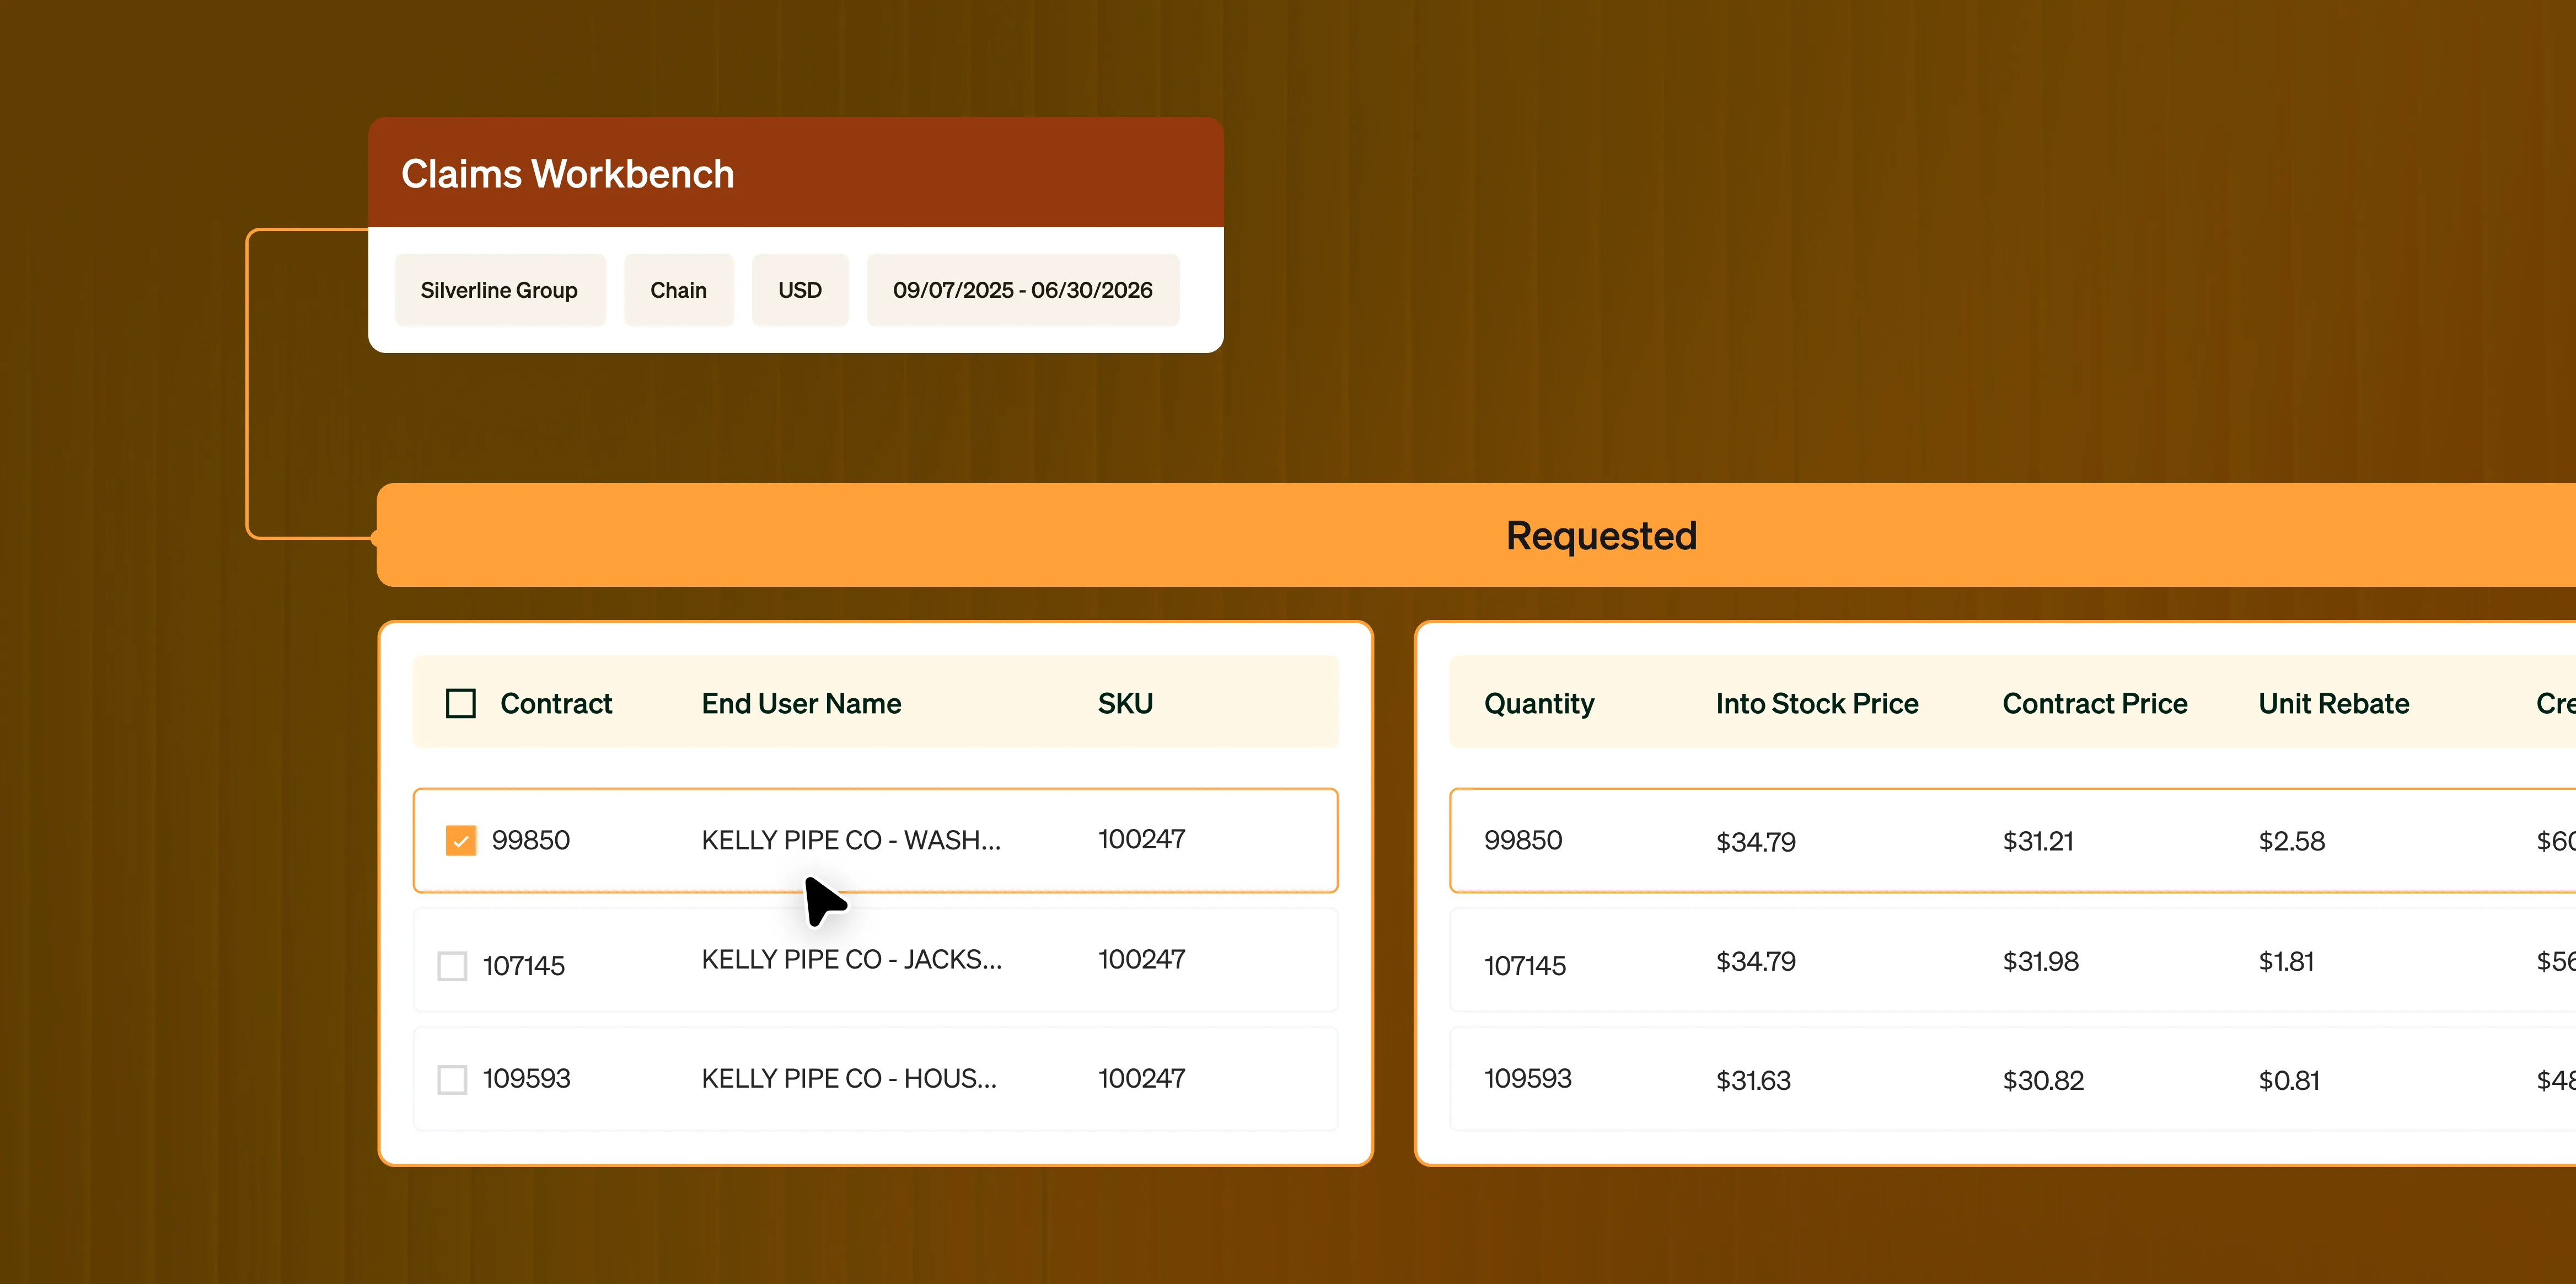Click the Chain filter chip
The image size is (2576, 1284).
tap(678, 290)
